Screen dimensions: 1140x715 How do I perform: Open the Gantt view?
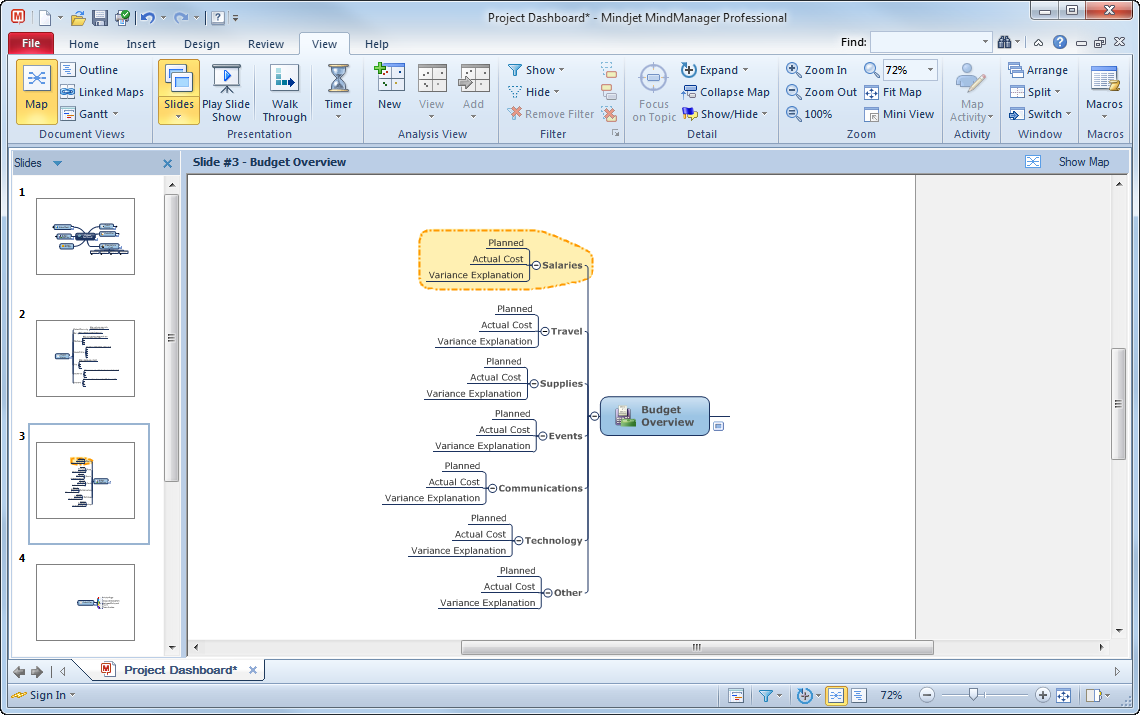[89, 113]
